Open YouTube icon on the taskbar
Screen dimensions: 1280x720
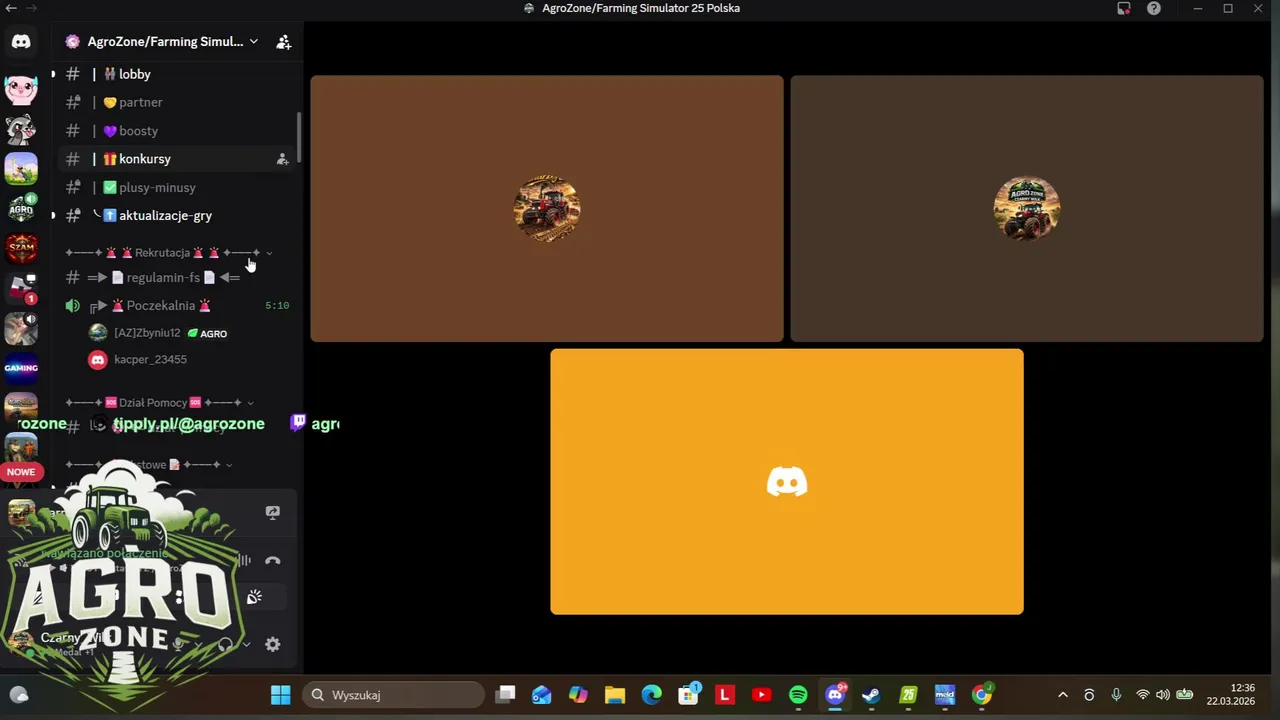pyautogui.click(x=761, y=695)
